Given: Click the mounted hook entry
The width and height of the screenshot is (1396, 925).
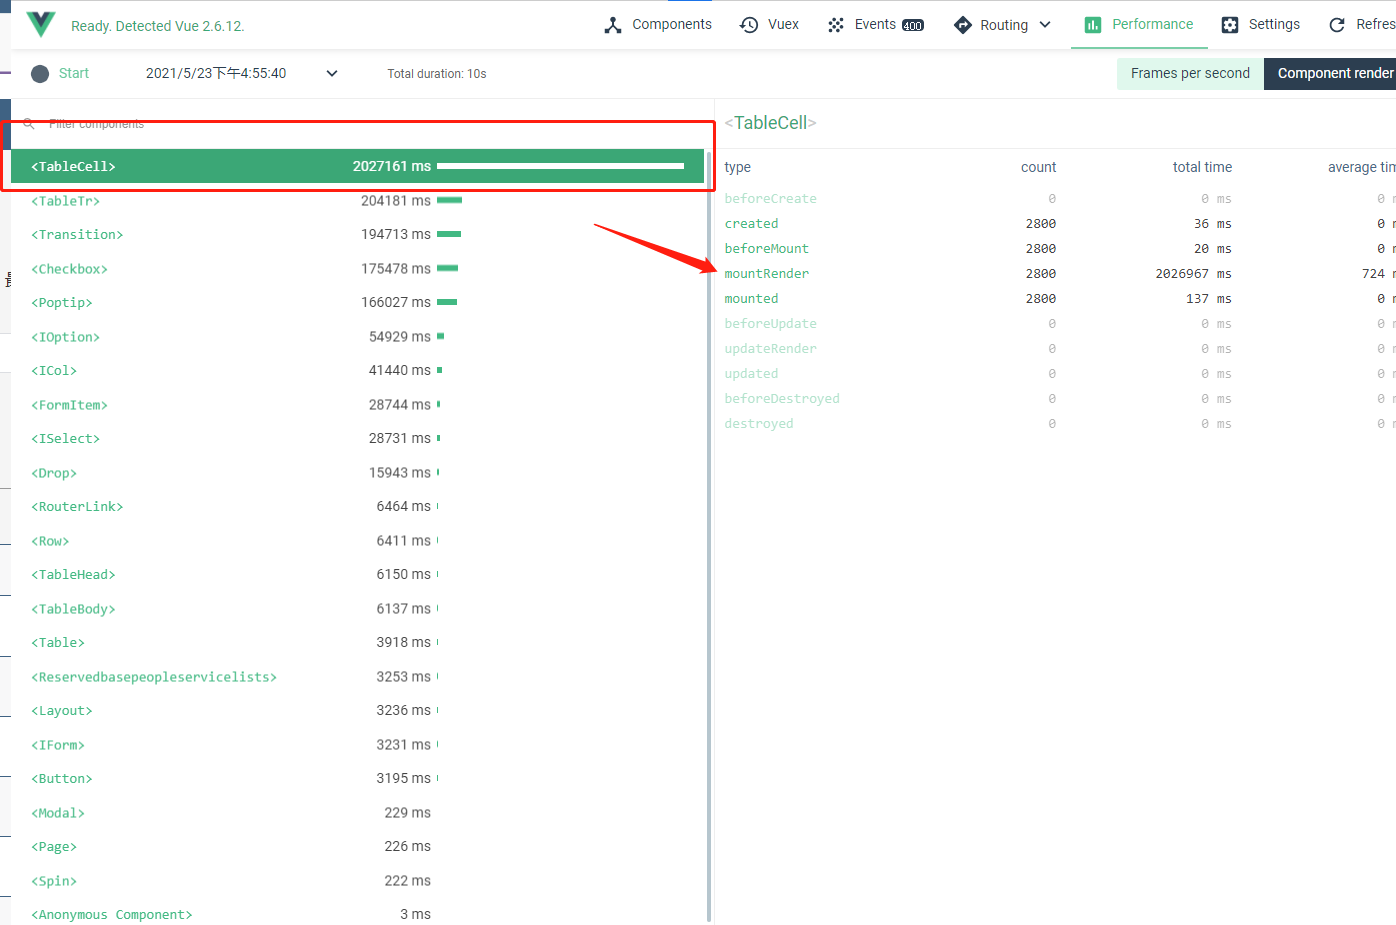Looking at the screenshot, I should (x=751, y=299).
